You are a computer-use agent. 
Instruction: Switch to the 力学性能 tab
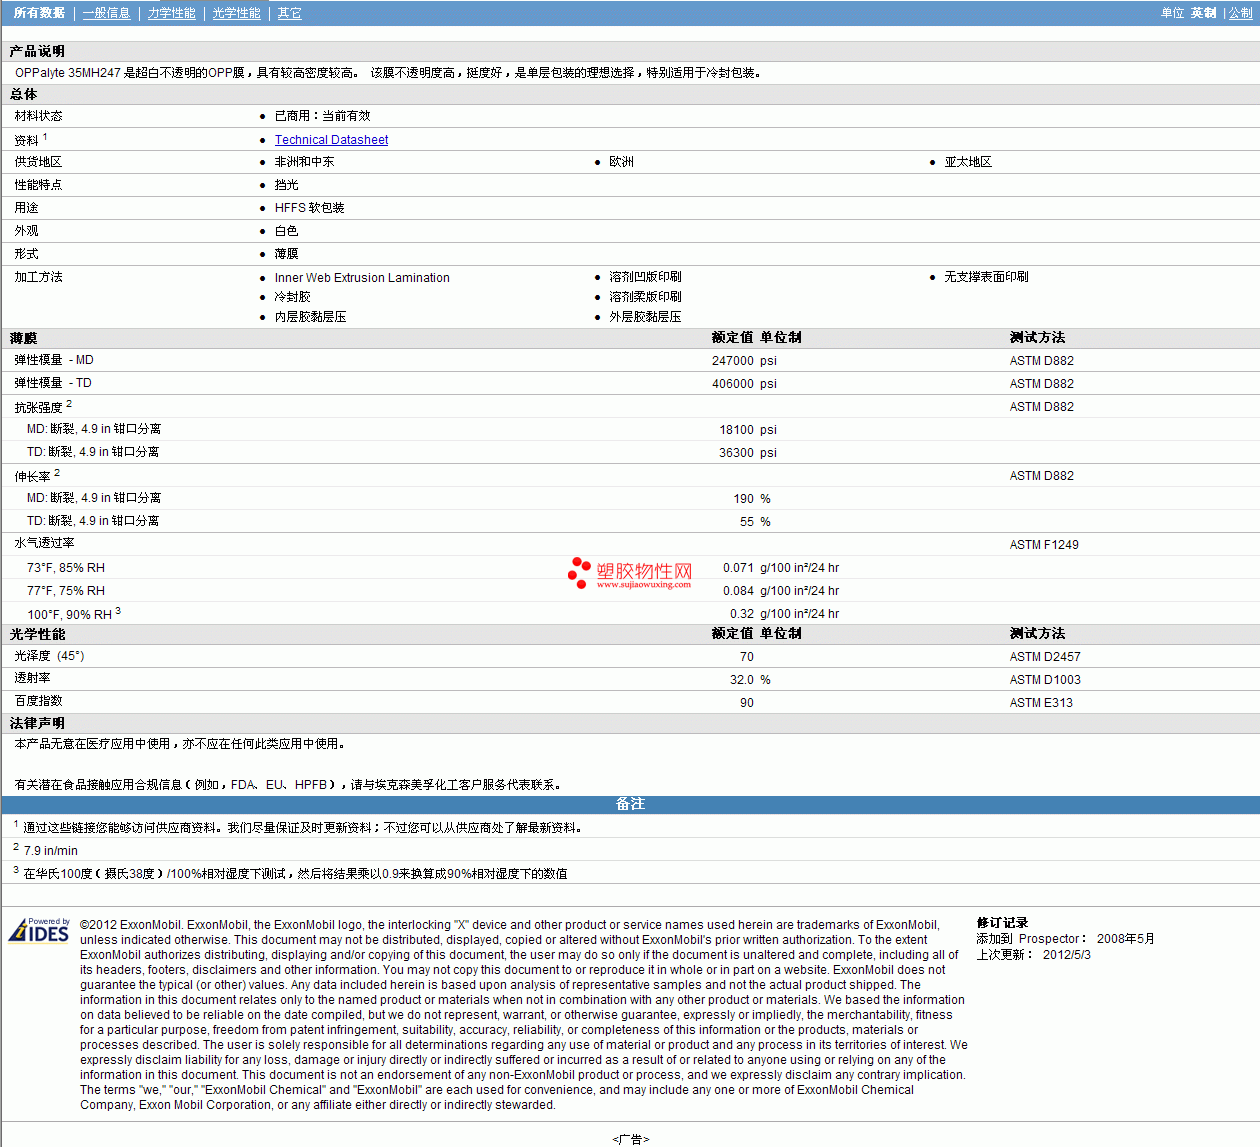pyautogui.click(x=171, y=13)
